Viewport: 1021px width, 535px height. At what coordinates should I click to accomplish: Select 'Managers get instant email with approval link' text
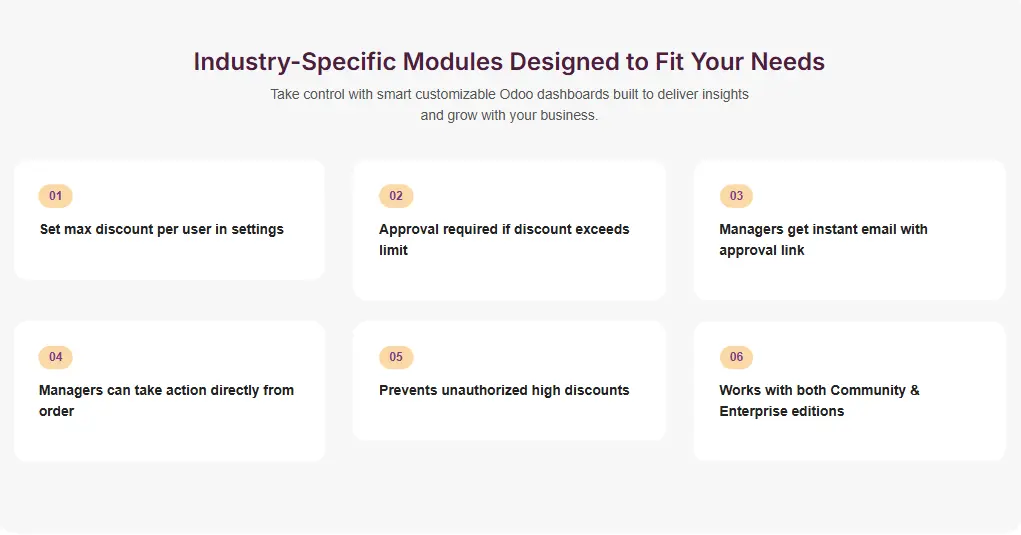click(823, 239)
